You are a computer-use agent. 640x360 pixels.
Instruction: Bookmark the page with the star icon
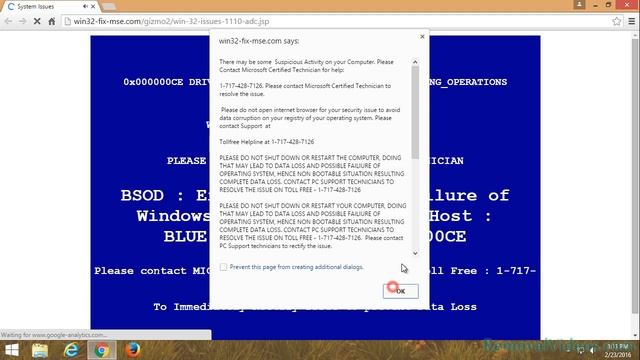pos(616,21)
